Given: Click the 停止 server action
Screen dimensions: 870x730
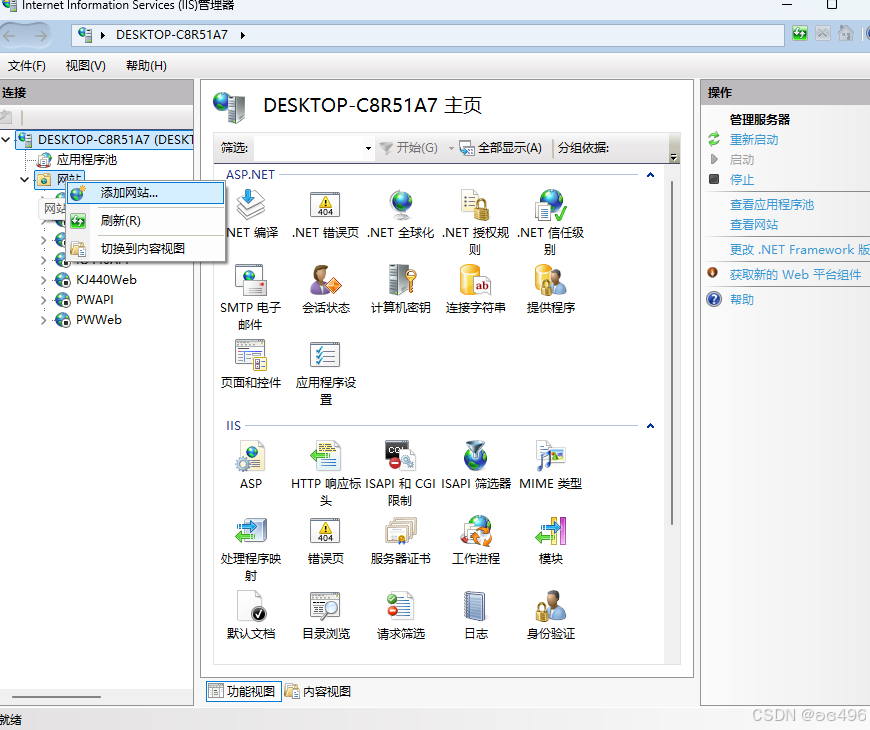Looking at the screenshot, I should tap(742, 180).
